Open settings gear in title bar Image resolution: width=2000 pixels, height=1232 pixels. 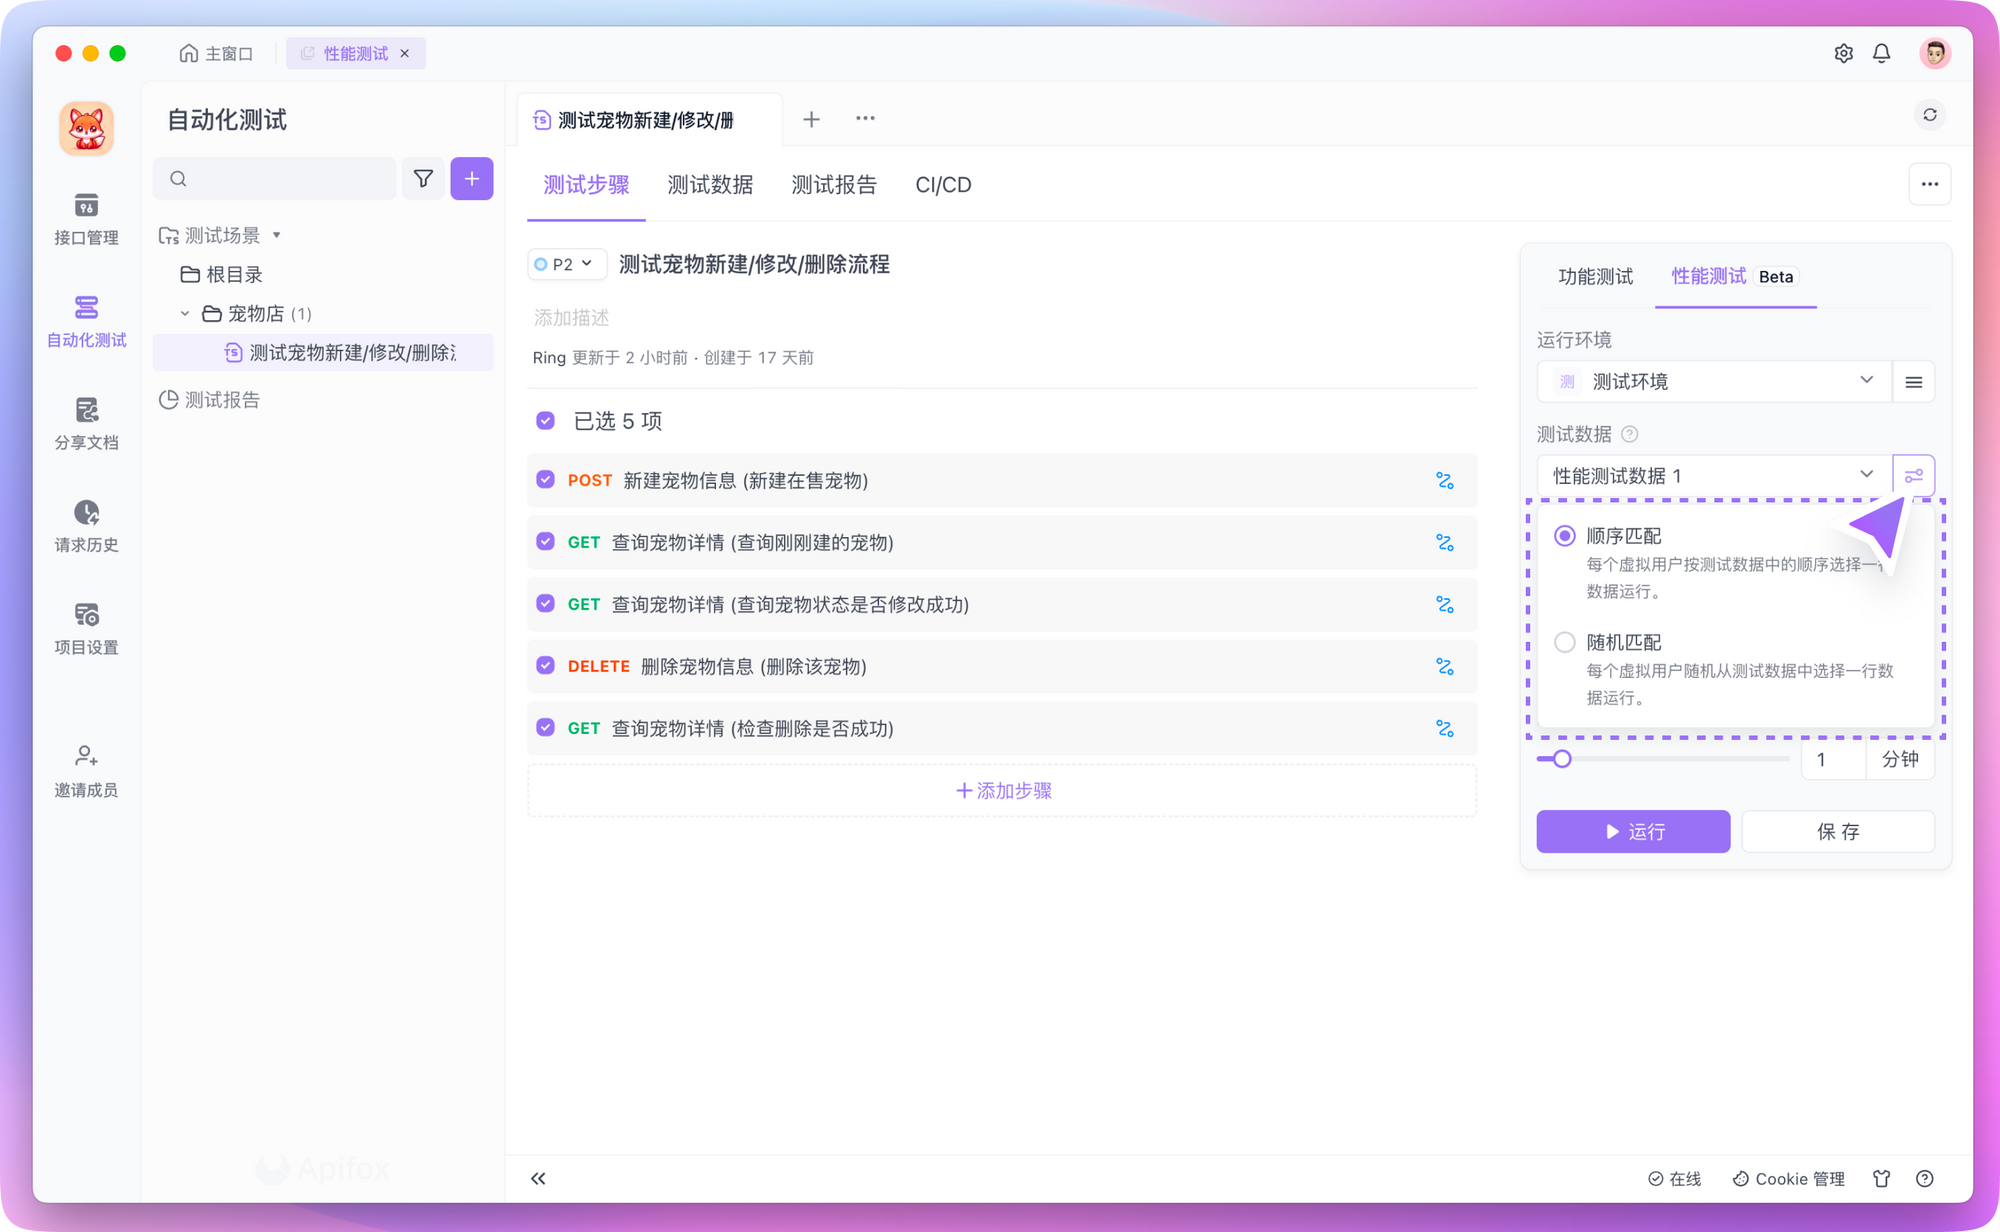pos(1844,53)
